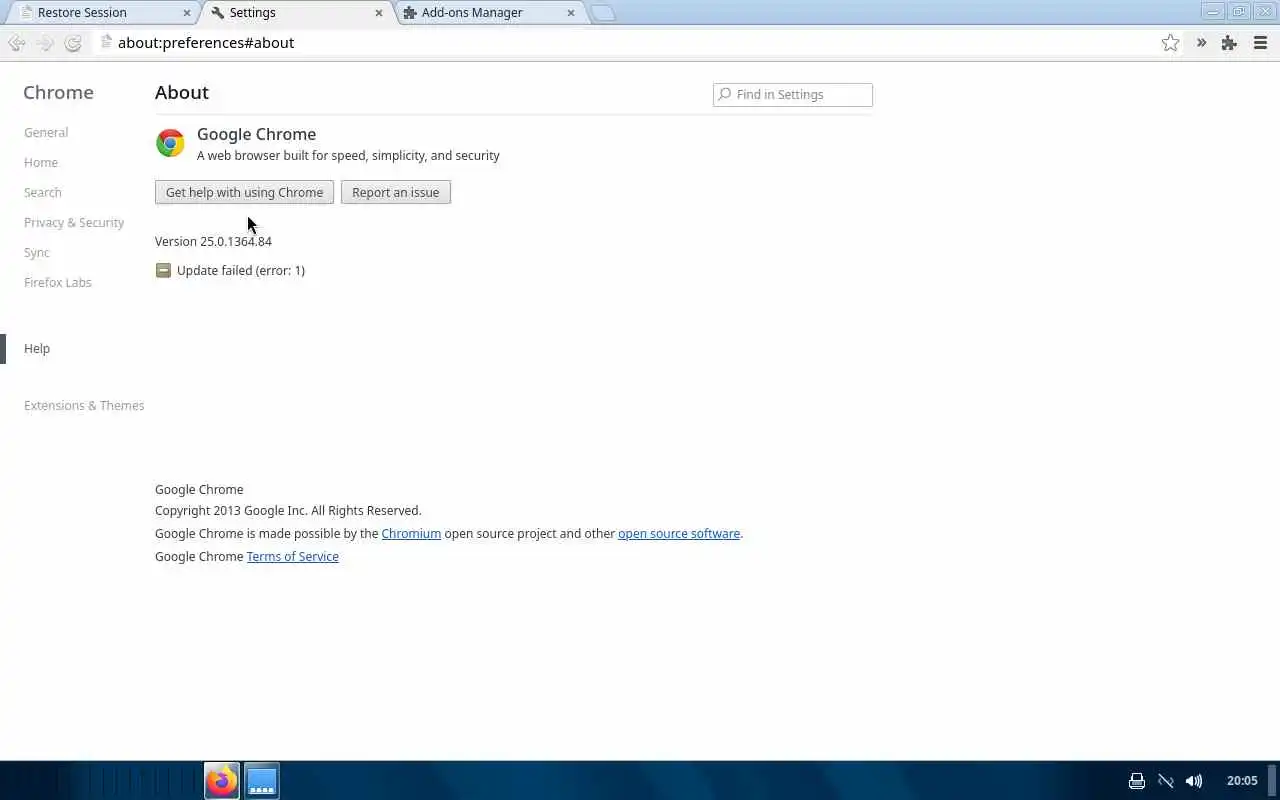
Task: Click Get help with using Chrome
Action: click(x=244, y=192)
